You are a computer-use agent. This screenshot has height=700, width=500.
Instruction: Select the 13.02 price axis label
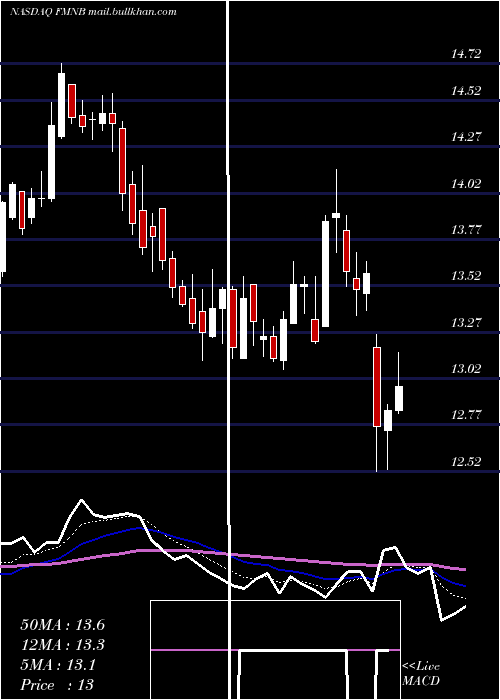click(x=466, y=369)
